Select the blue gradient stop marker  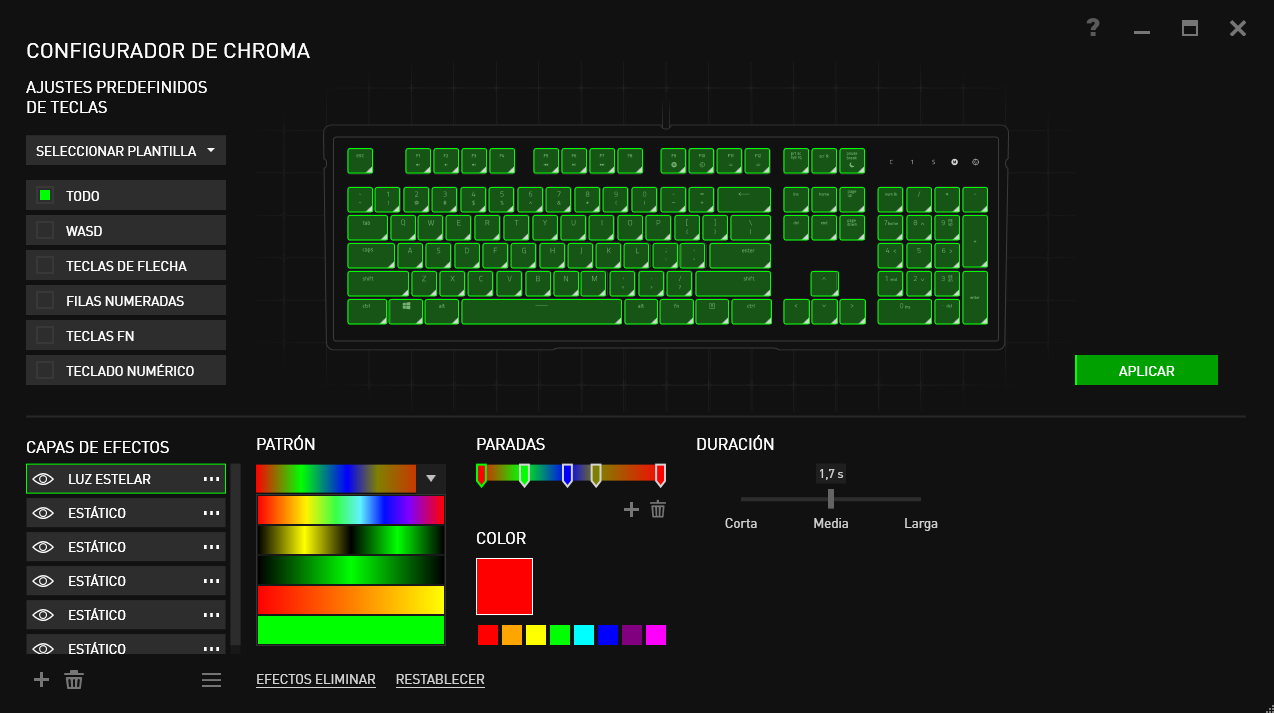point(567,475)
